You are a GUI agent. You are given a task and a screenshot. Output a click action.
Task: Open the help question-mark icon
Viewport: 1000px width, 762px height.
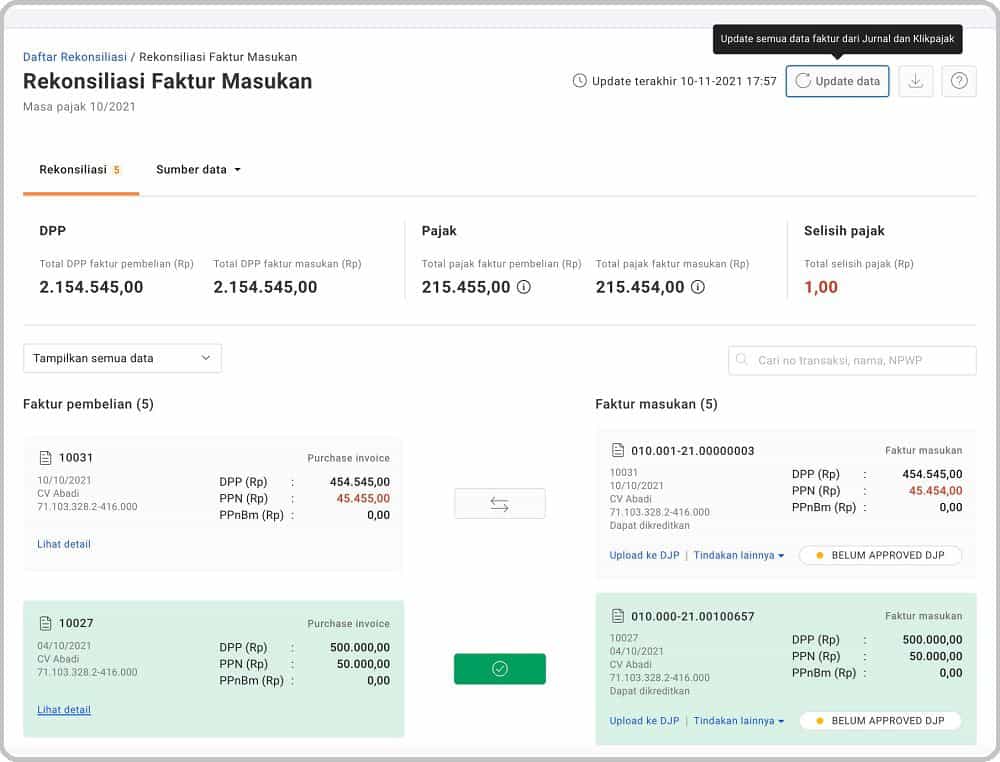point(959,81)
